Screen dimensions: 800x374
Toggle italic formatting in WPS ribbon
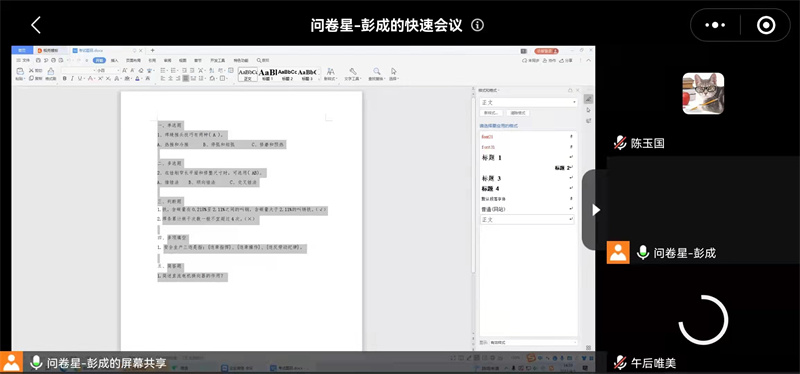(x=72, y=79)
